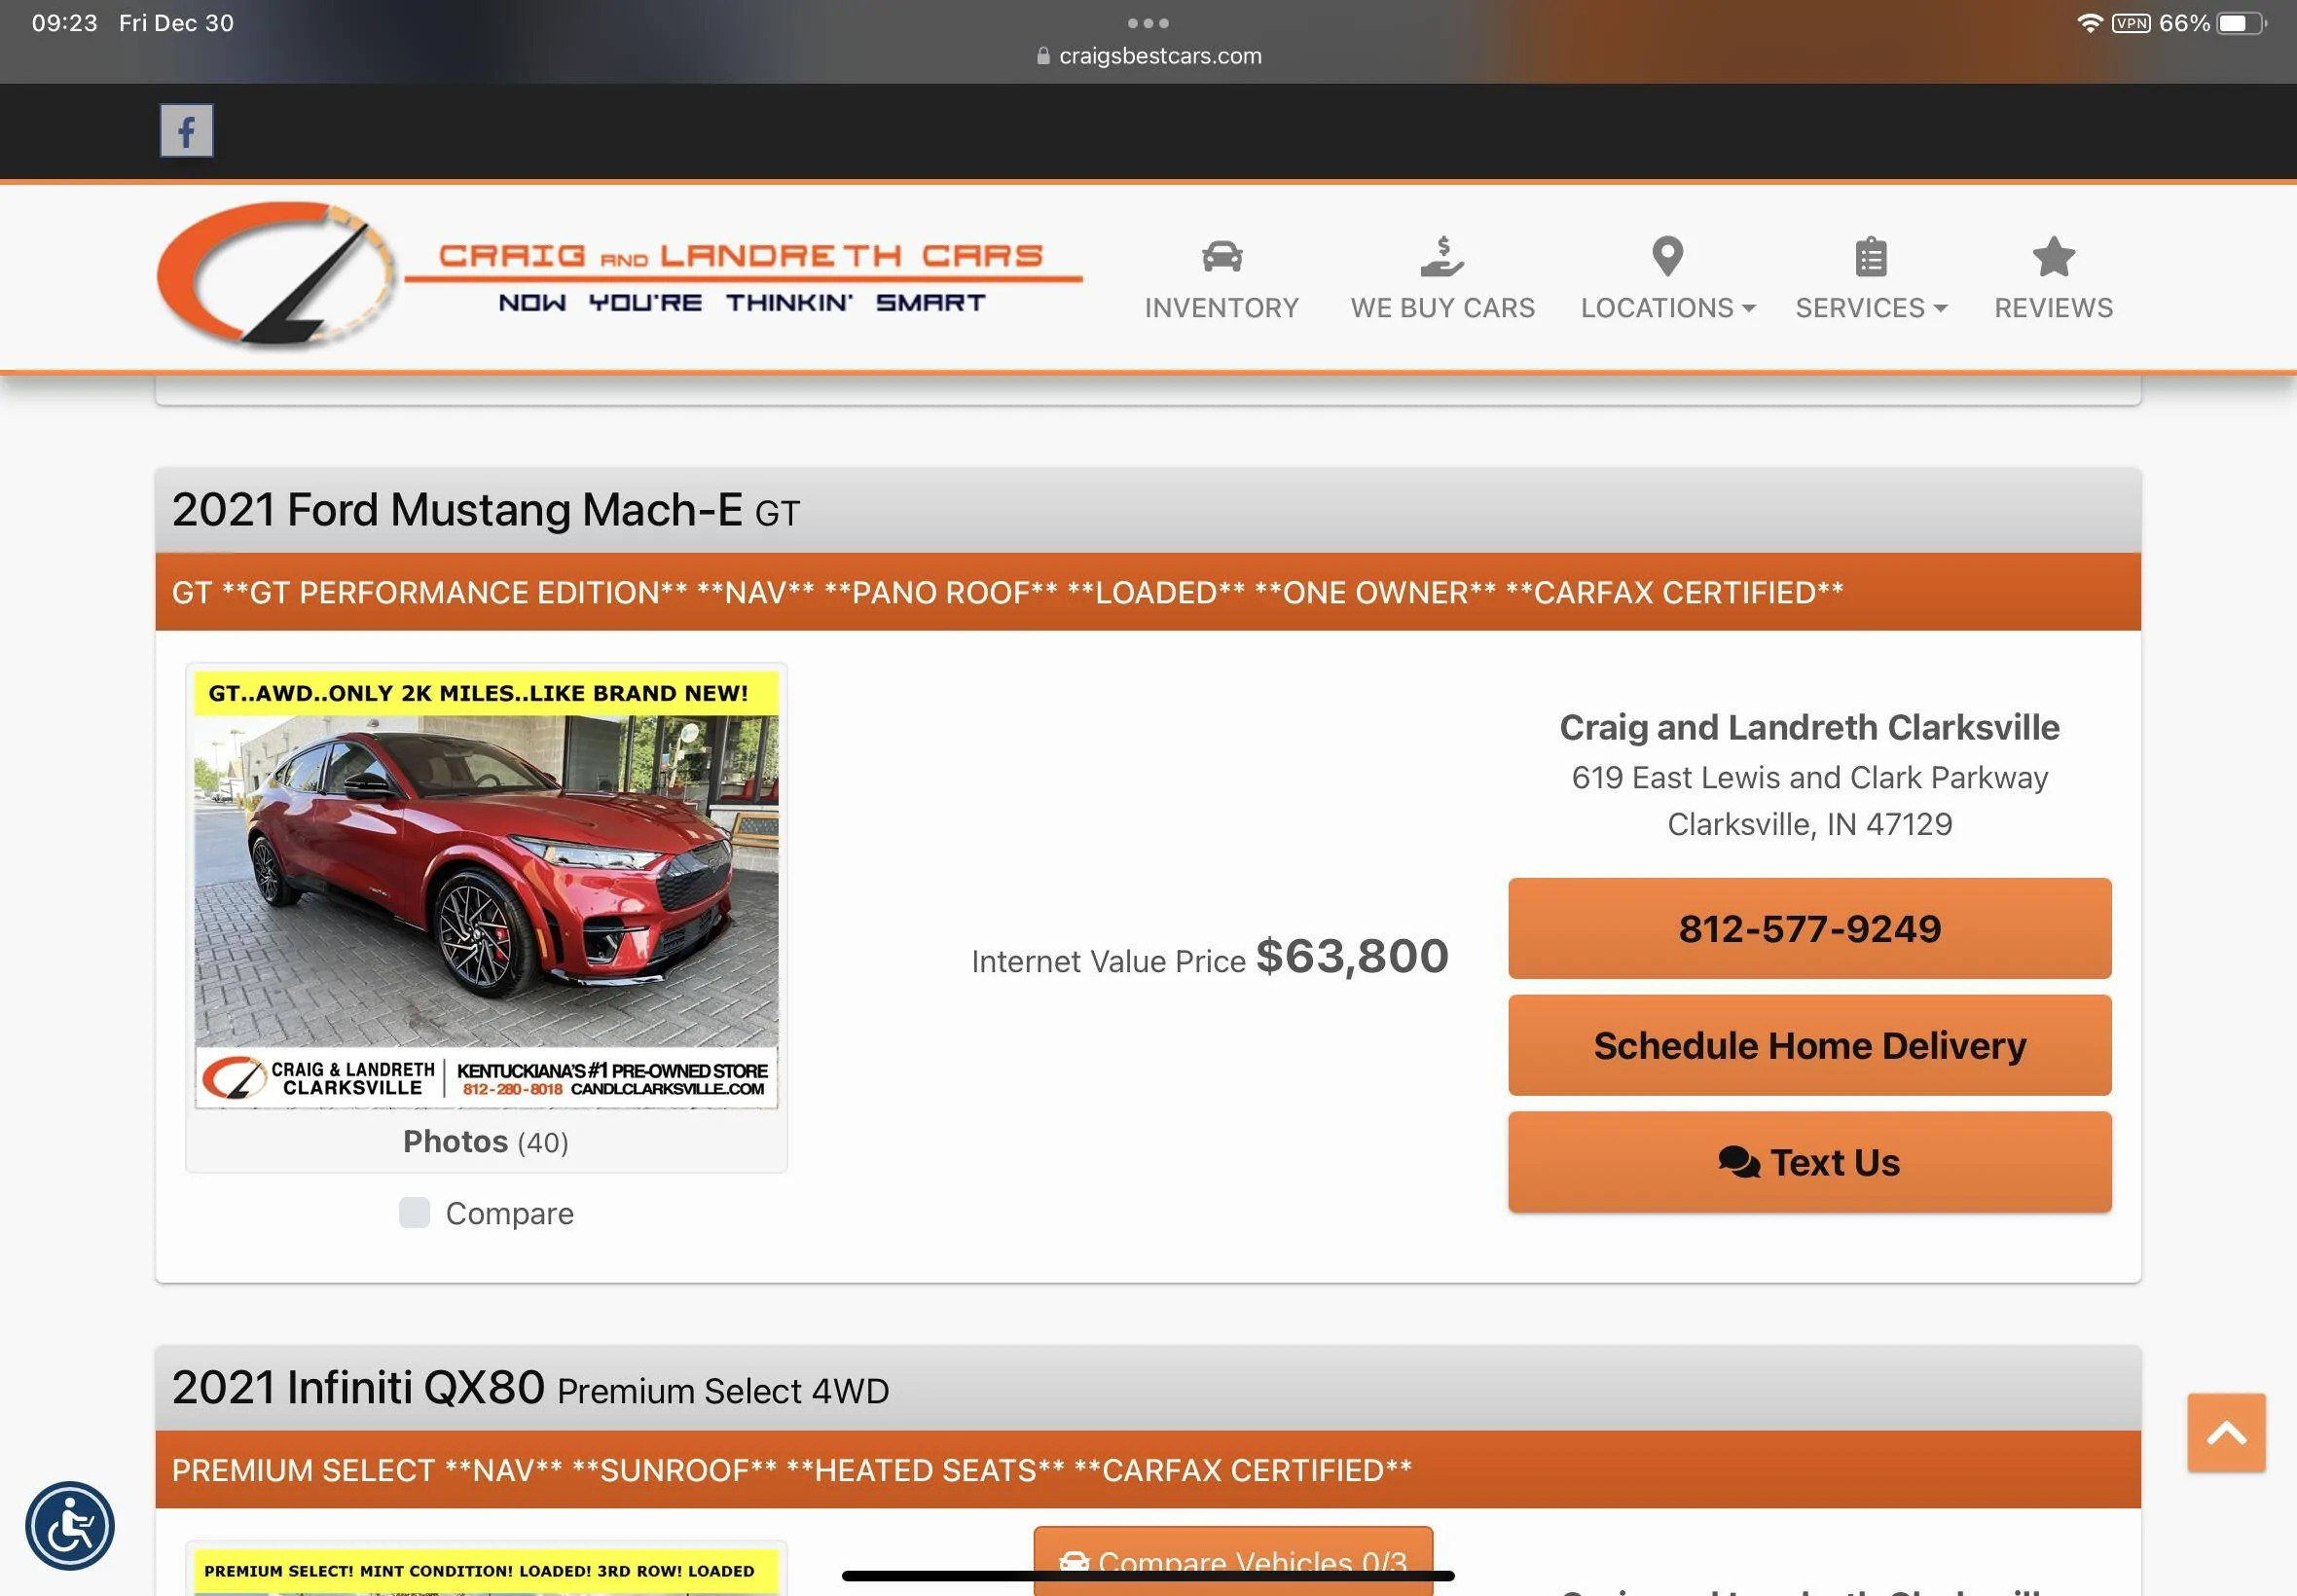The height and width of the screenshot is (1596, 2297).
Task: Open the 2021 Ford Mustang Mach-E GT listing title
Action: pos(486,510)
